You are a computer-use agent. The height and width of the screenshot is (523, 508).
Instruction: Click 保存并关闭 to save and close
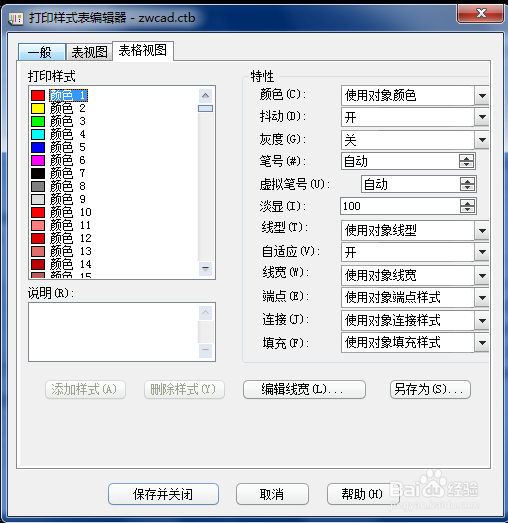pos(163,494)
